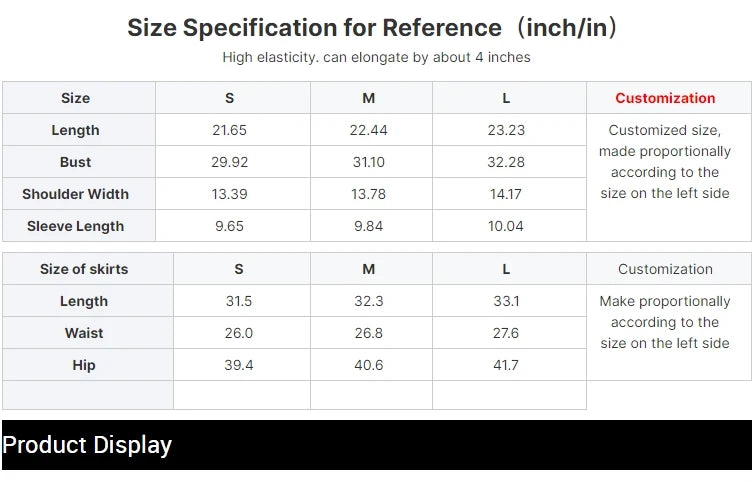The image size is (754, 482).
Task: Select the Size of skirts header
Action: pos(84,269)
